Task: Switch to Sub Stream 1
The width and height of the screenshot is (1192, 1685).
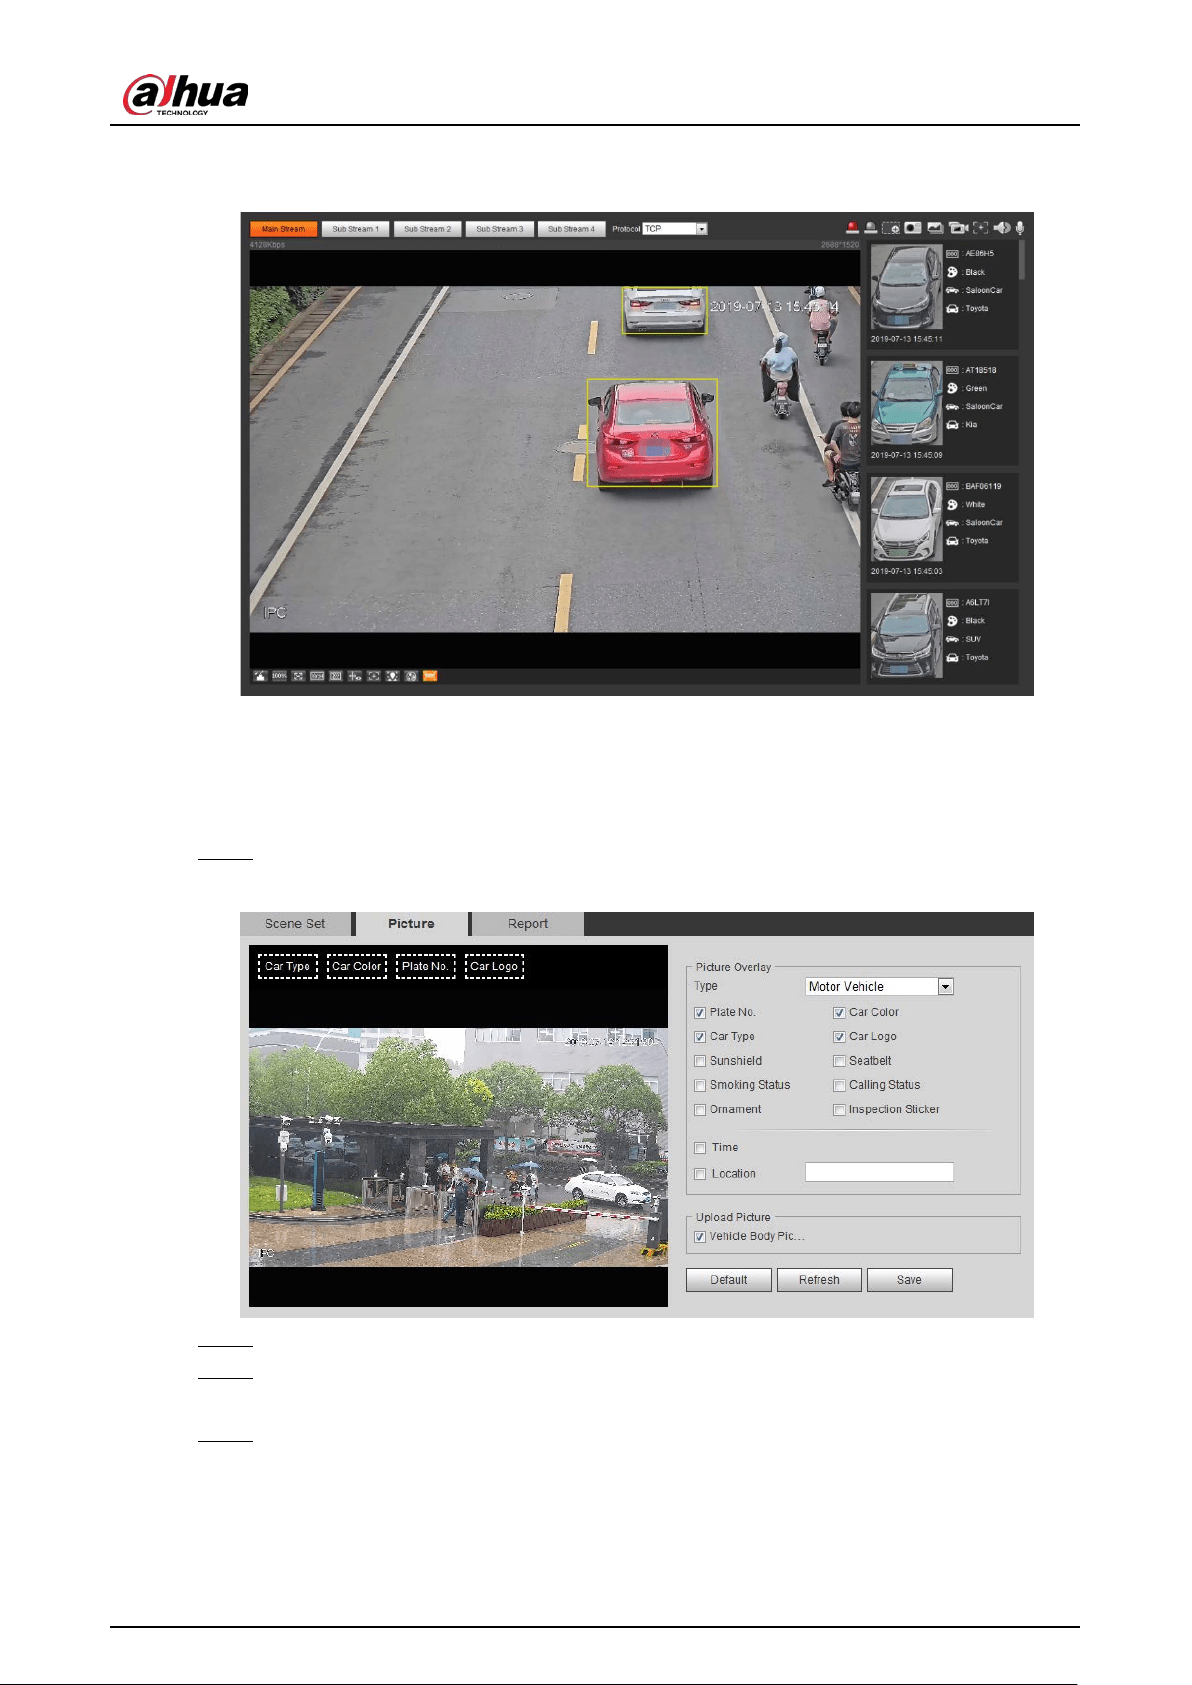Action: point(355,229)
